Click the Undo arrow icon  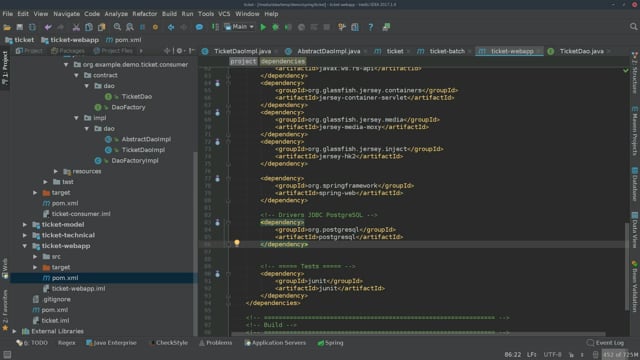(48, 27)
